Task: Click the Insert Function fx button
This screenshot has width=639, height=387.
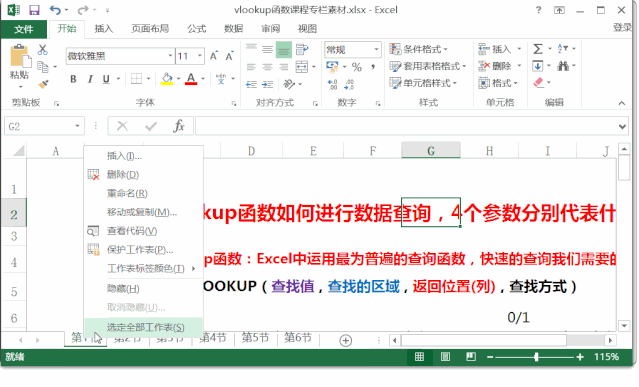Action: click(x=179, y=126)
